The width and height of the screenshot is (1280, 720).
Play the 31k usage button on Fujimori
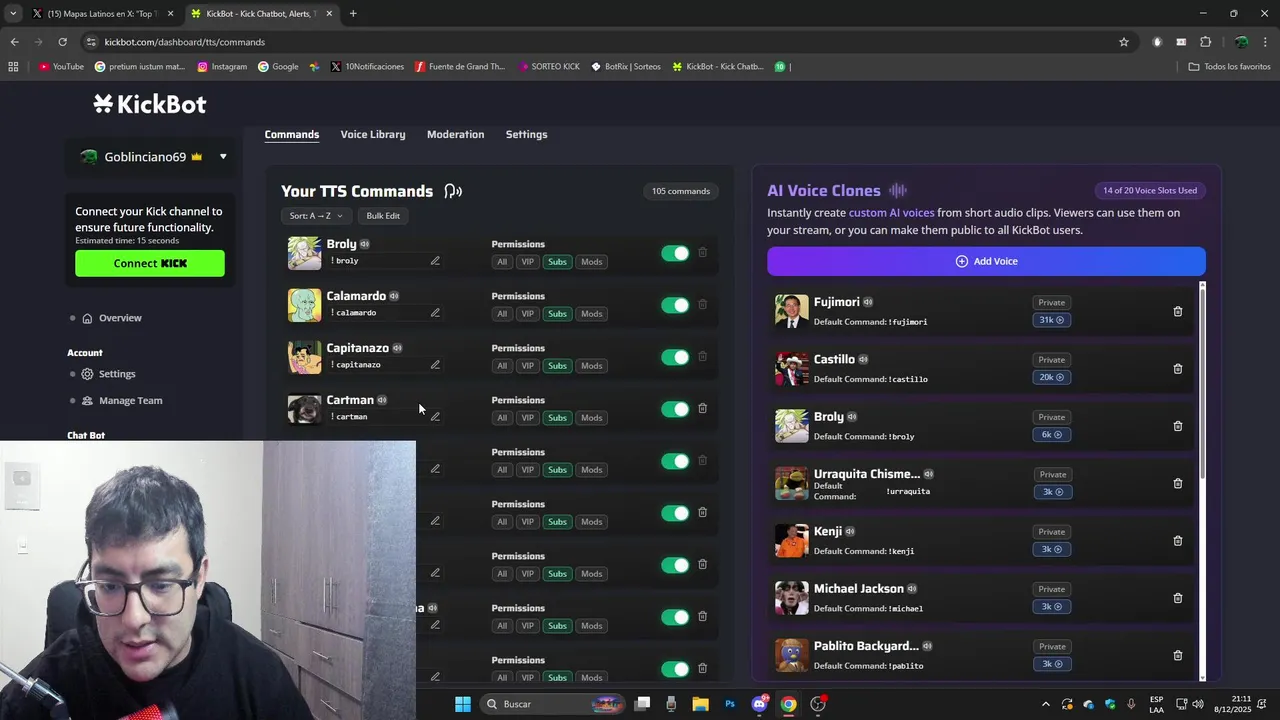coord(1051,320)
